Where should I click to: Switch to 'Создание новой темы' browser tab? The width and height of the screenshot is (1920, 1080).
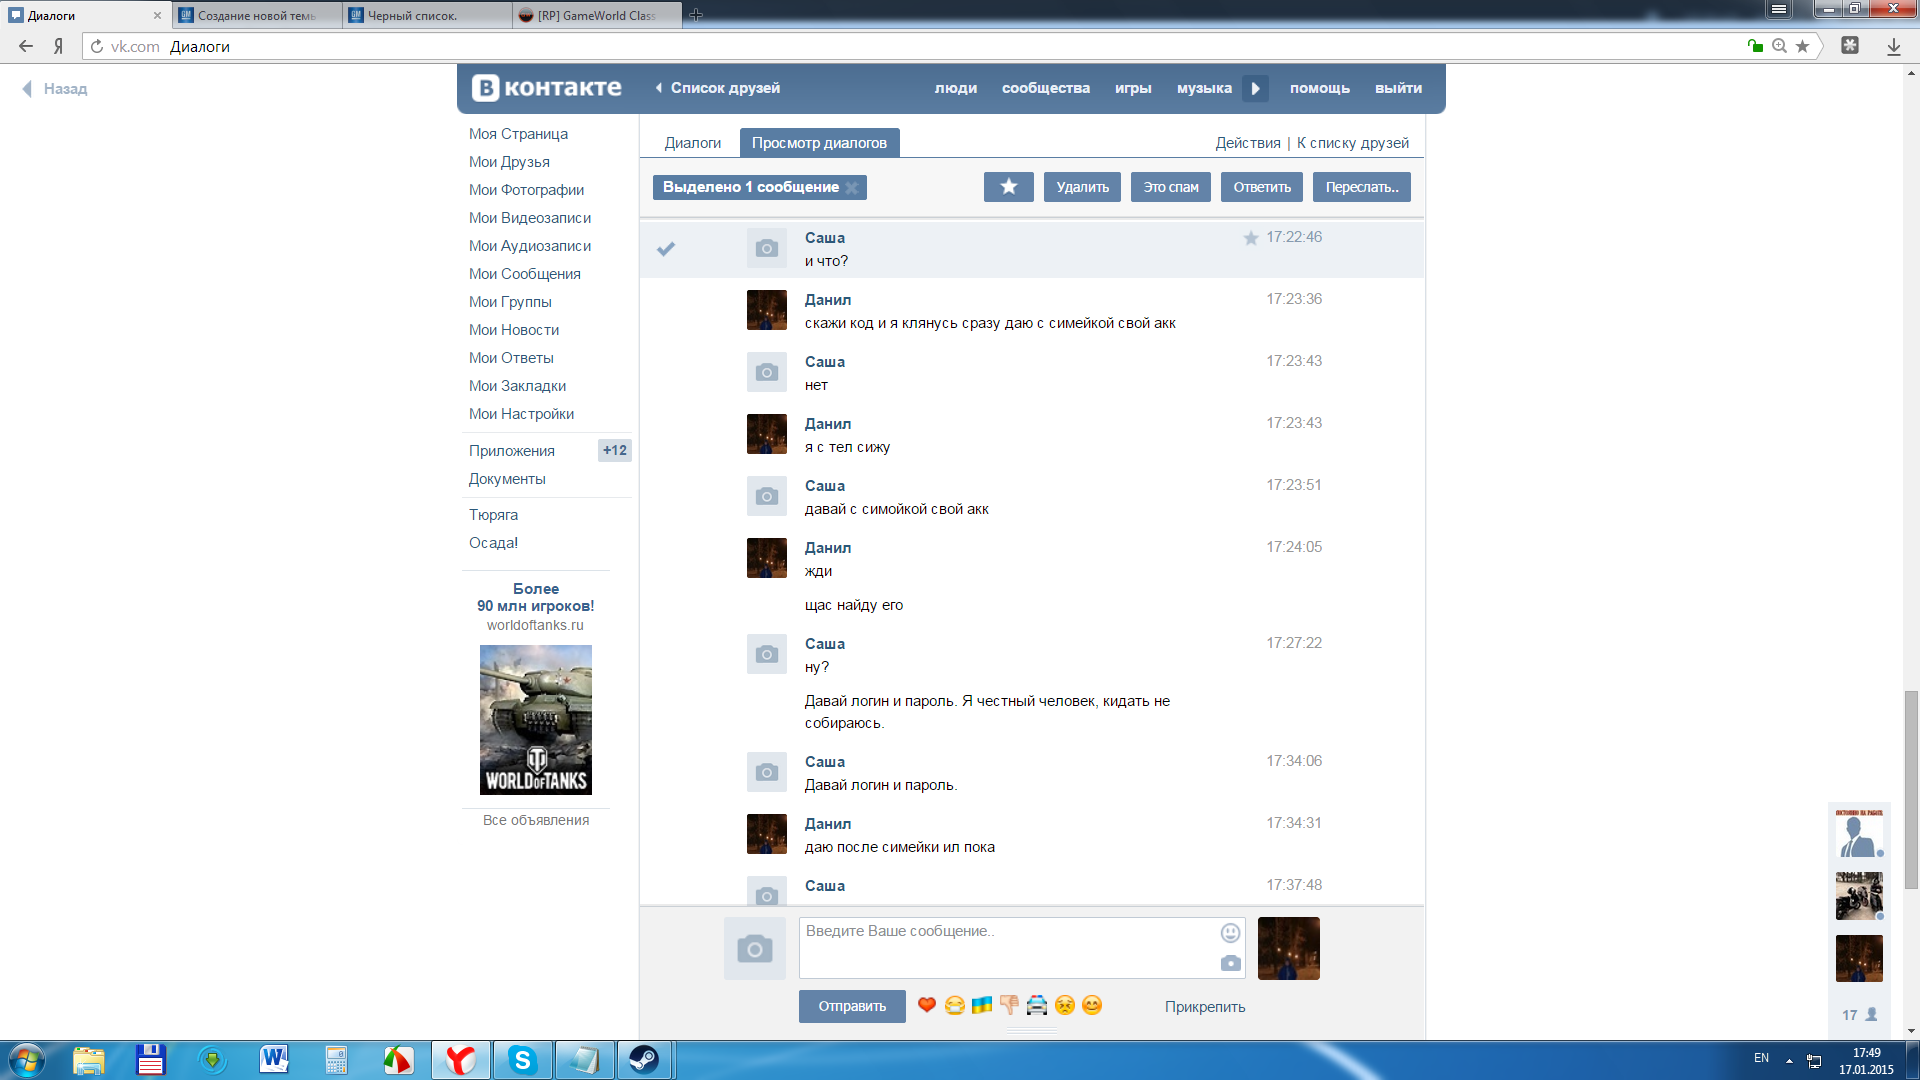(256, 15)
